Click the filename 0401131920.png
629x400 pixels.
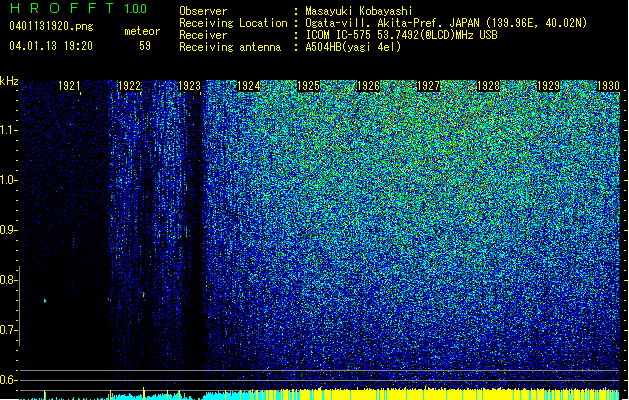click(x=51, y=26)
